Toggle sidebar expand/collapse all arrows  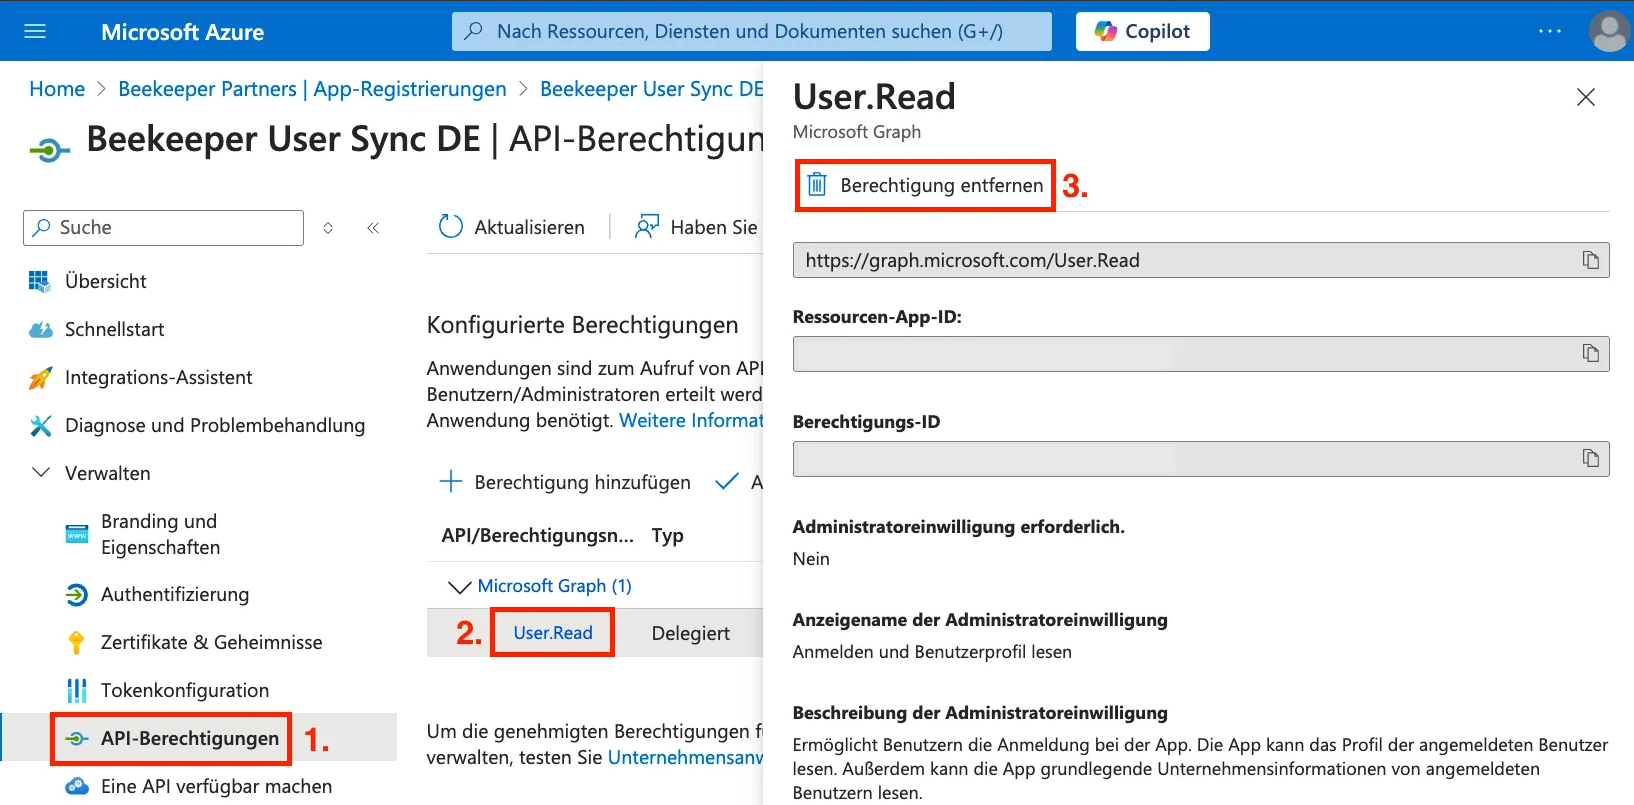tap(328, 228)
